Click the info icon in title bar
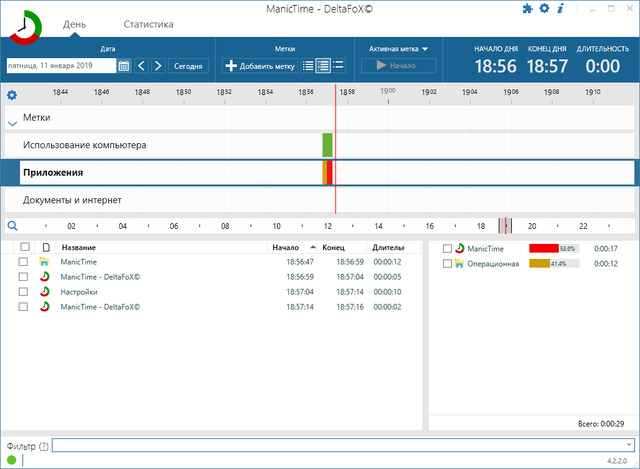This screenshot has width=640, height=469. [x=561, y=9]
